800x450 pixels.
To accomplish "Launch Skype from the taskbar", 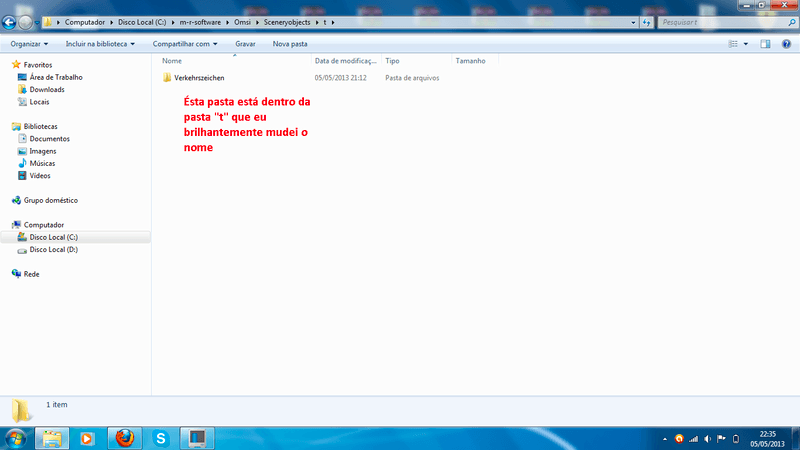I will pos(160,438).
